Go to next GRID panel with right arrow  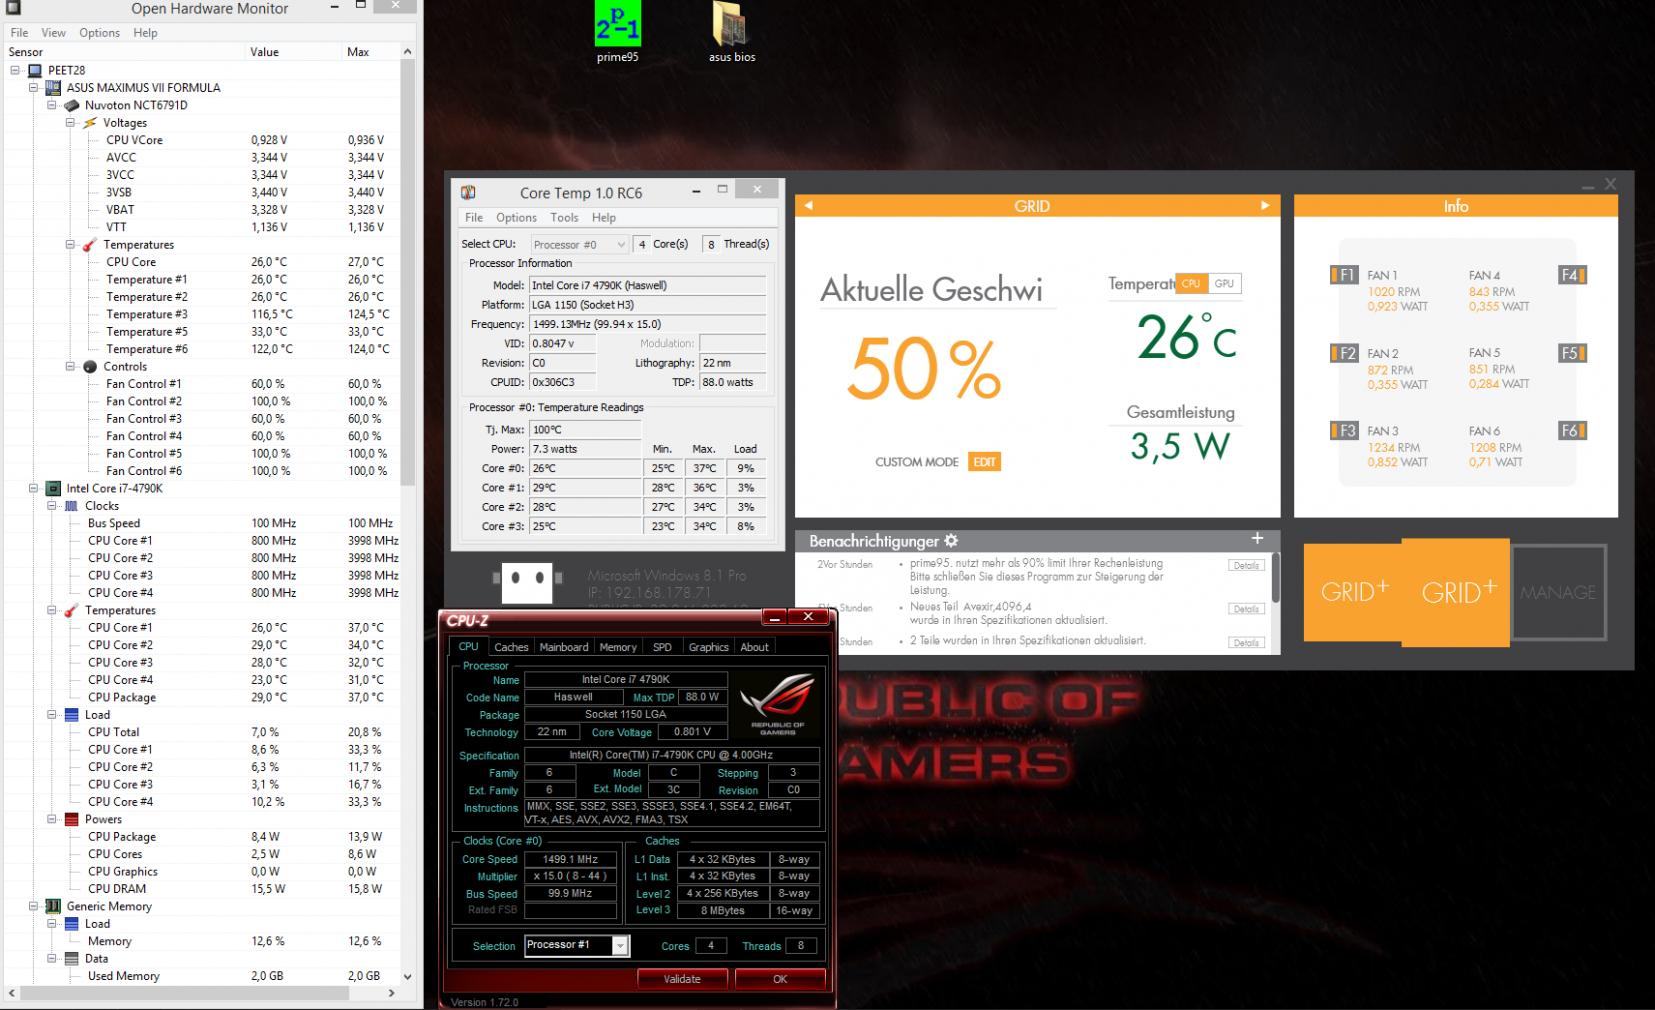[x=1264, y=206]
